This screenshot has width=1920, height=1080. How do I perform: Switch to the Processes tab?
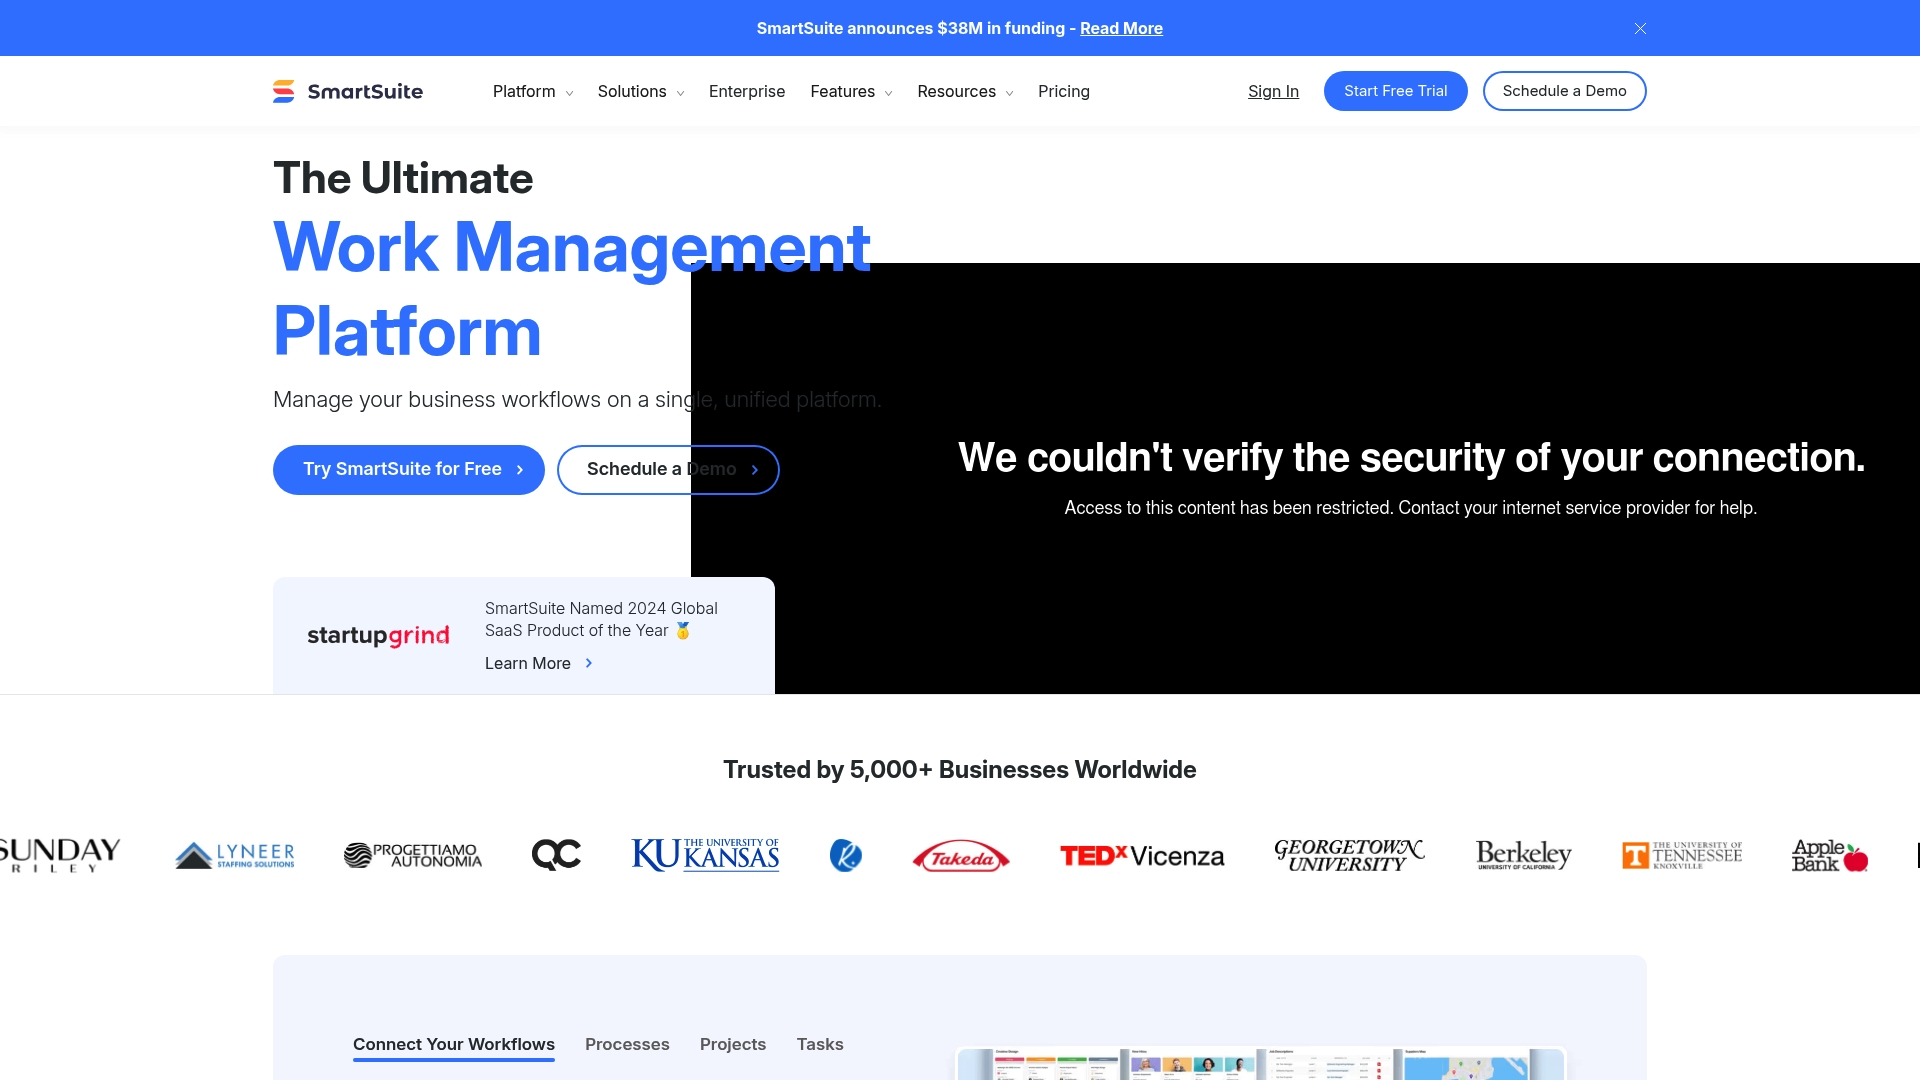pyautogui.click(x=627, y=1044)
